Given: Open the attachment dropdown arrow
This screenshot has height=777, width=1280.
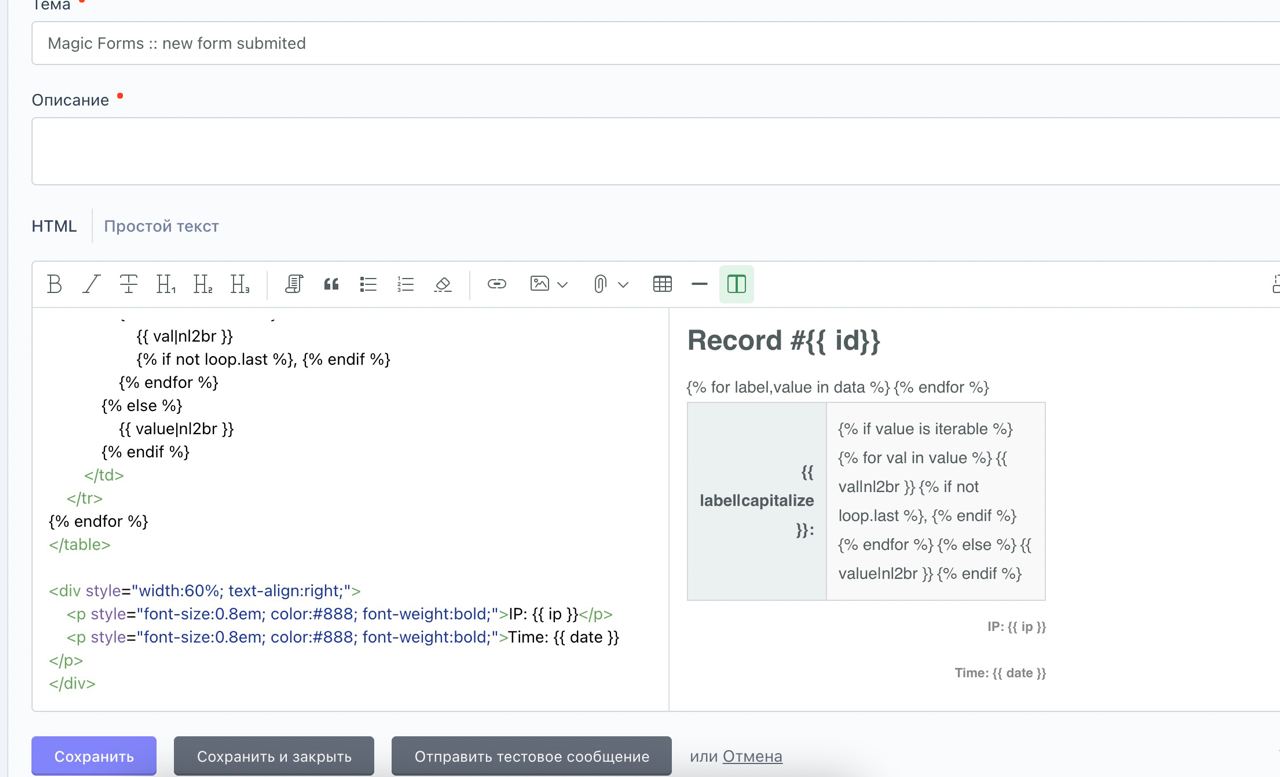Looking at the screenshot, I should (x=623, y=285).
